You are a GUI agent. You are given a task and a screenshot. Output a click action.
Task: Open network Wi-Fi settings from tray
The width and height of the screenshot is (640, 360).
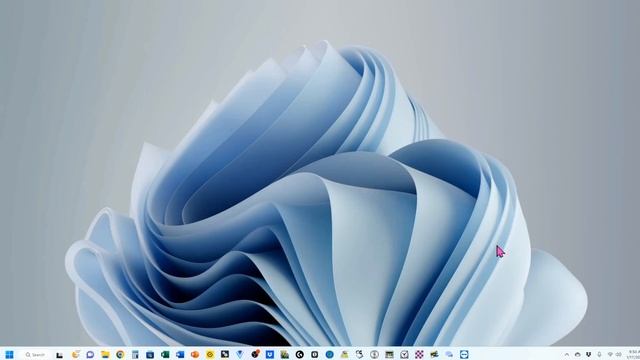pos(610,354)
